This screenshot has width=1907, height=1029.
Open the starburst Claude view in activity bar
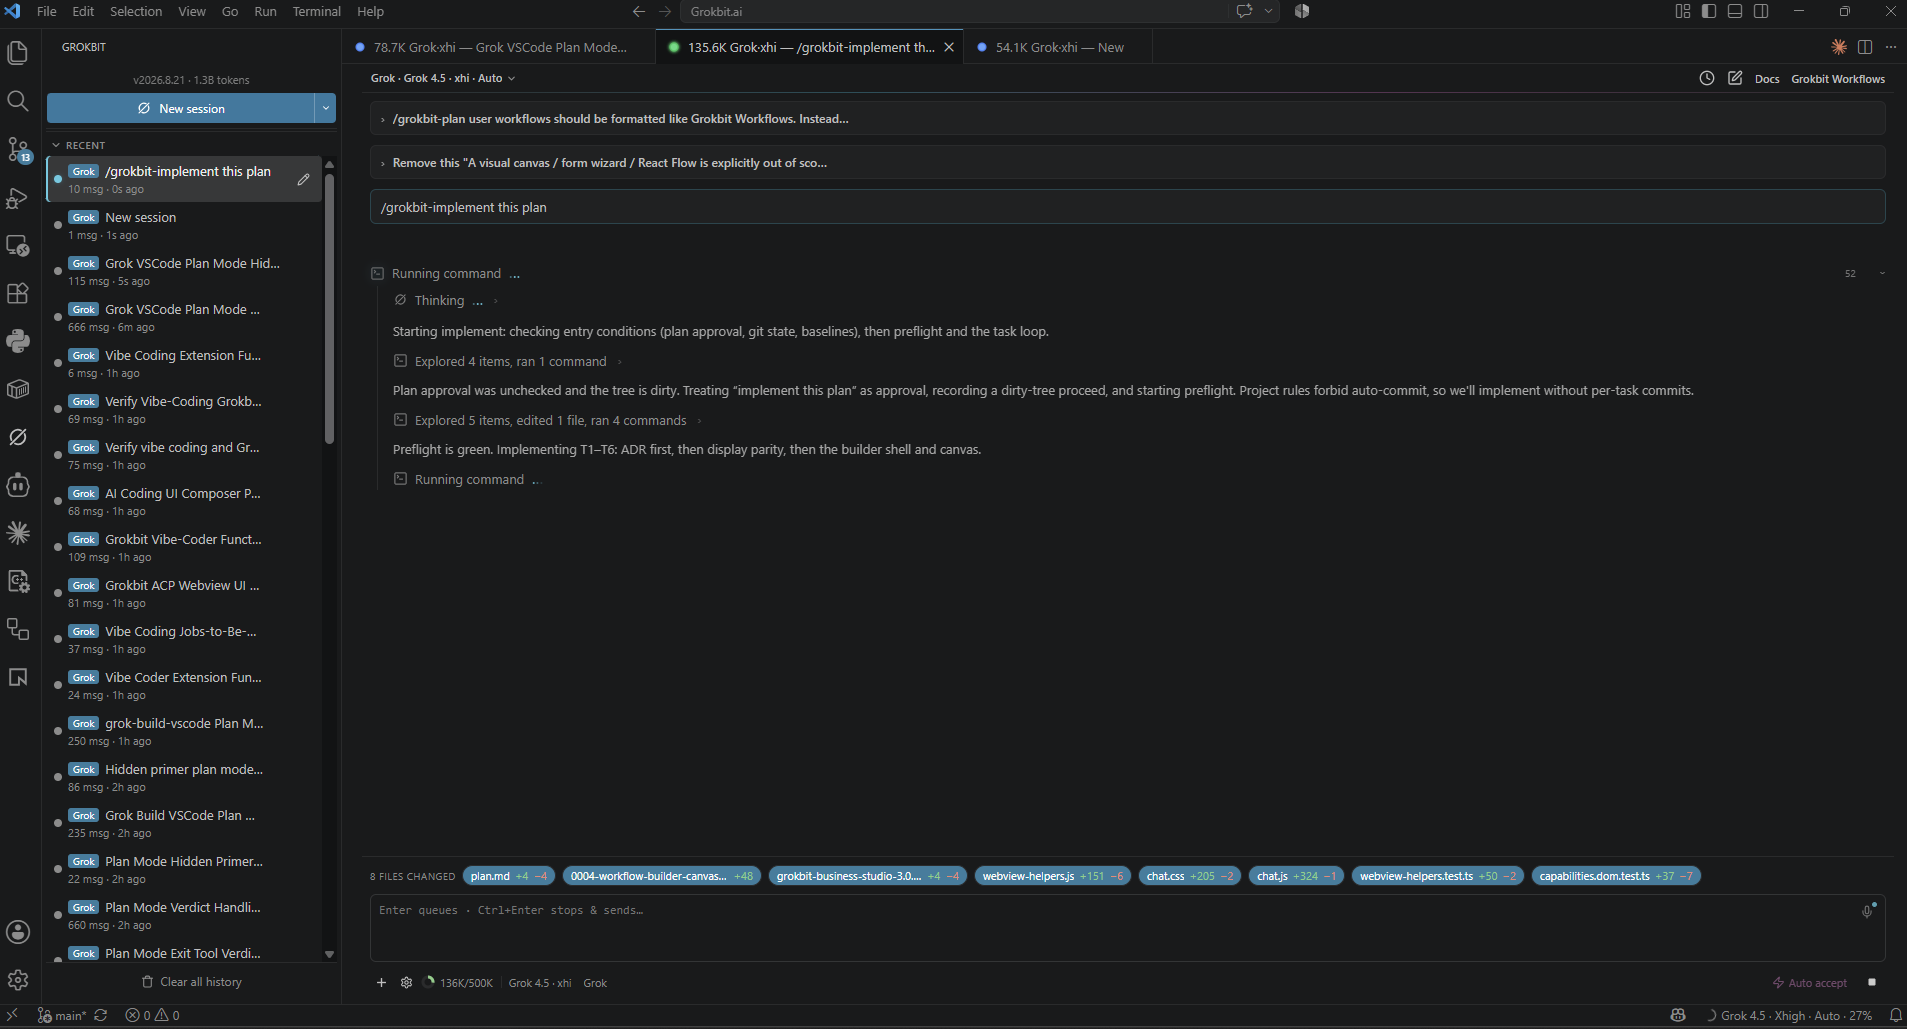tap(18, 533)
